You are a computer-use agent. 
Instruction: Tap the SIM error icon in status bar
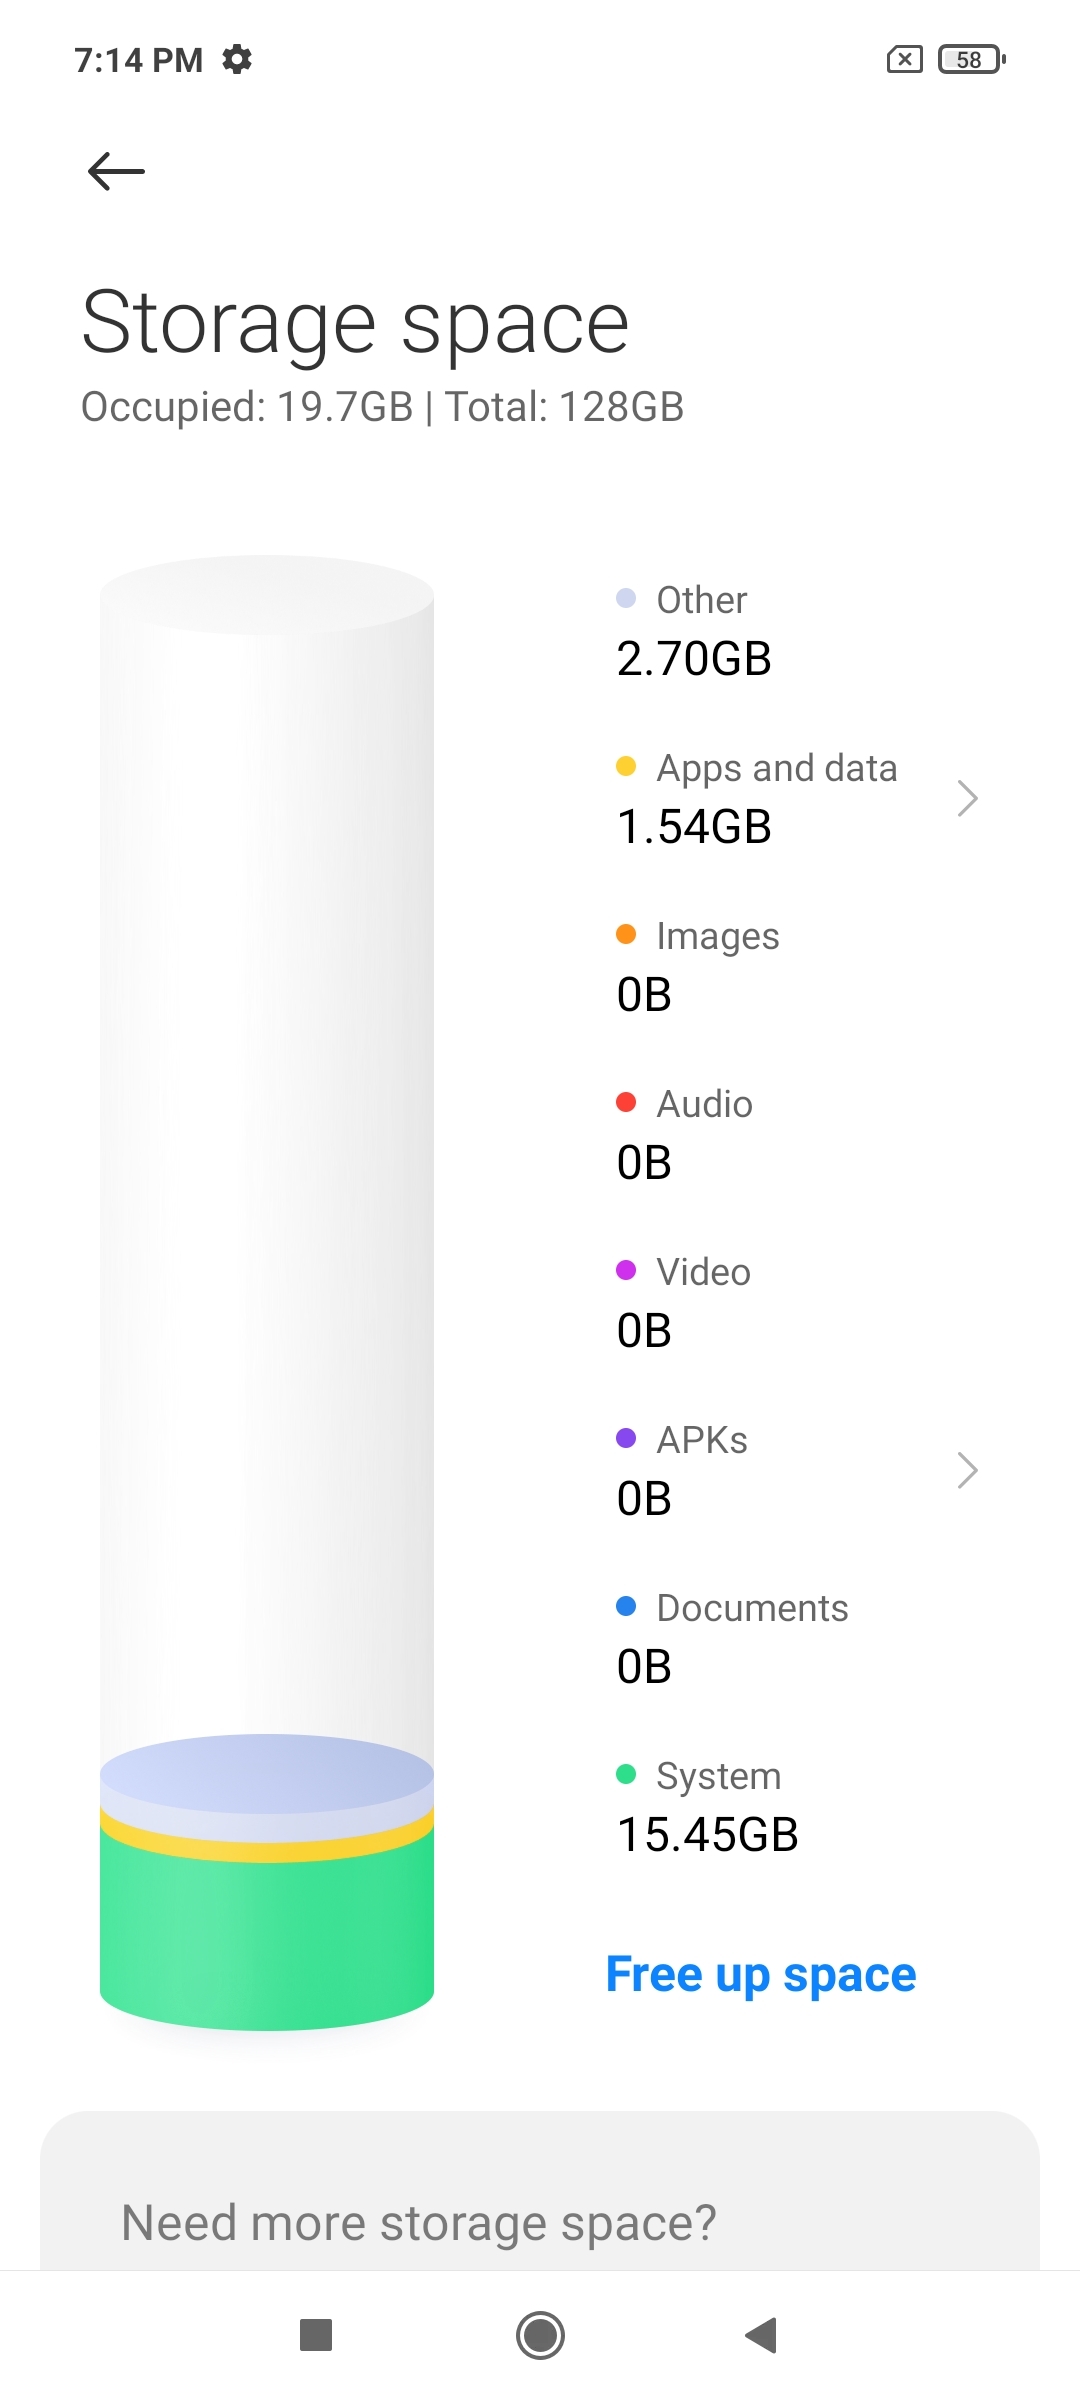[x=904, y=60]
